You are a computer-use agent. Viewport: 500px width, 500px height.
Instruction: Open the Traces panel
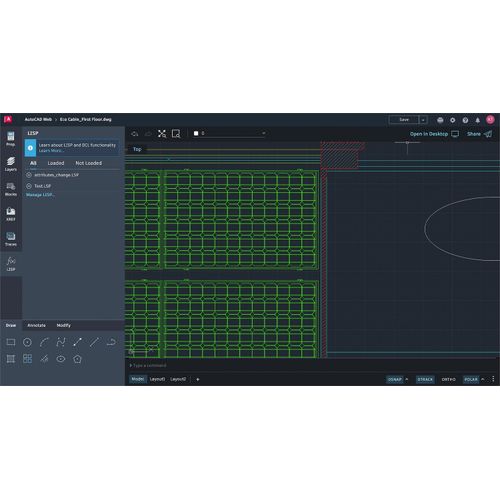tap(11, 239)
